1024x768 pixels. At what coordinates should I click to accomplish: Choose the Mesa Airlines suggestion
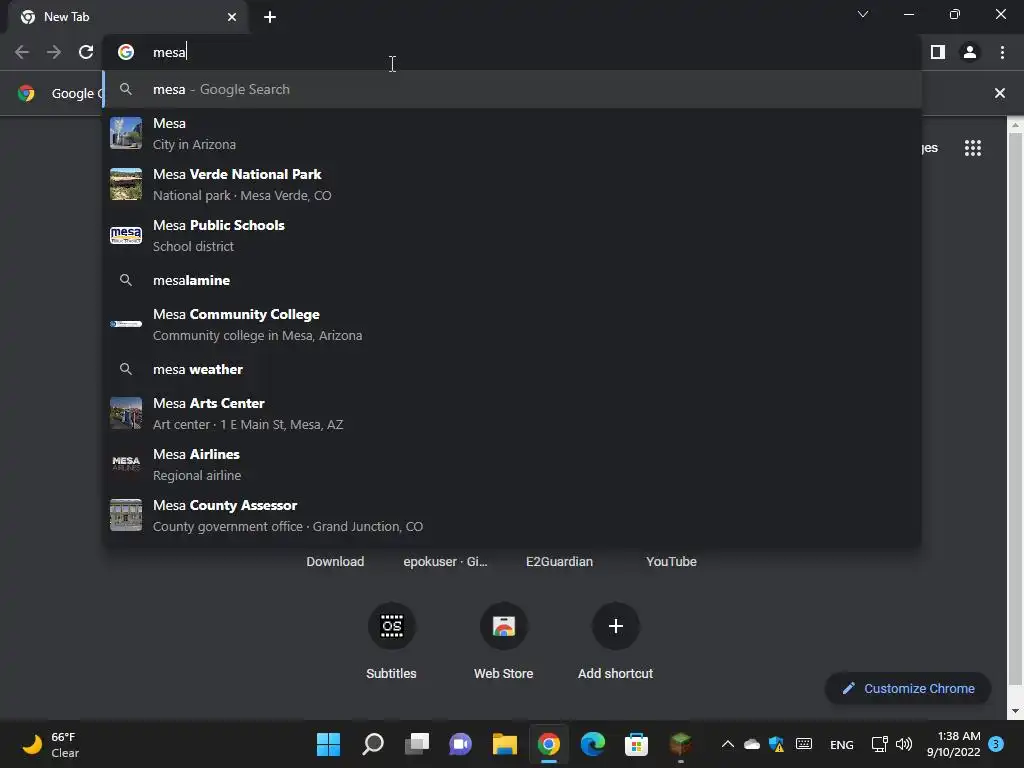pyautogui.click(x=512, y=465)
